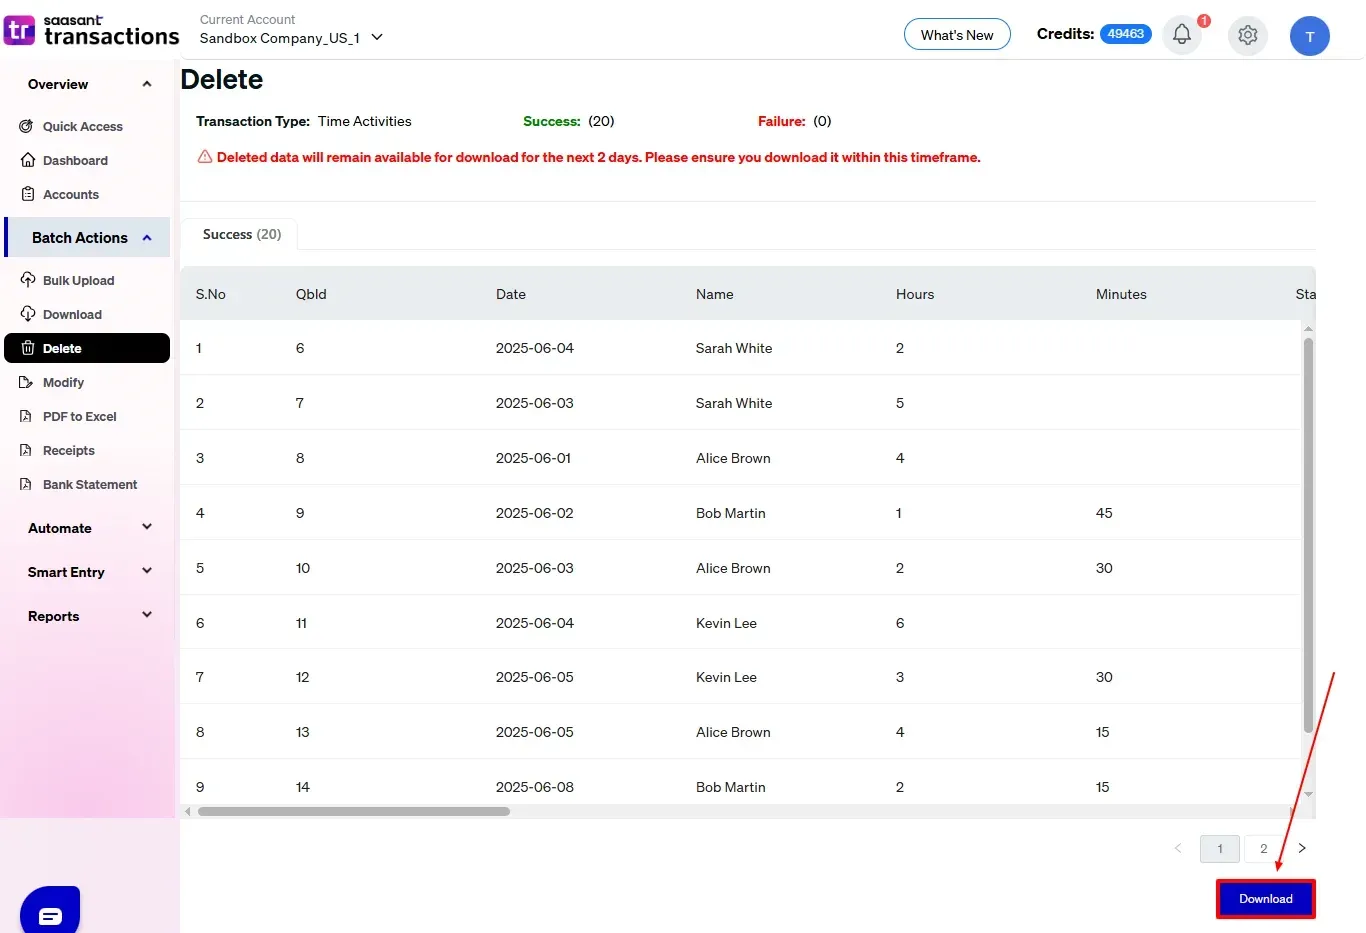
Task: Expand the Automate section
Action: pos(147,527)
